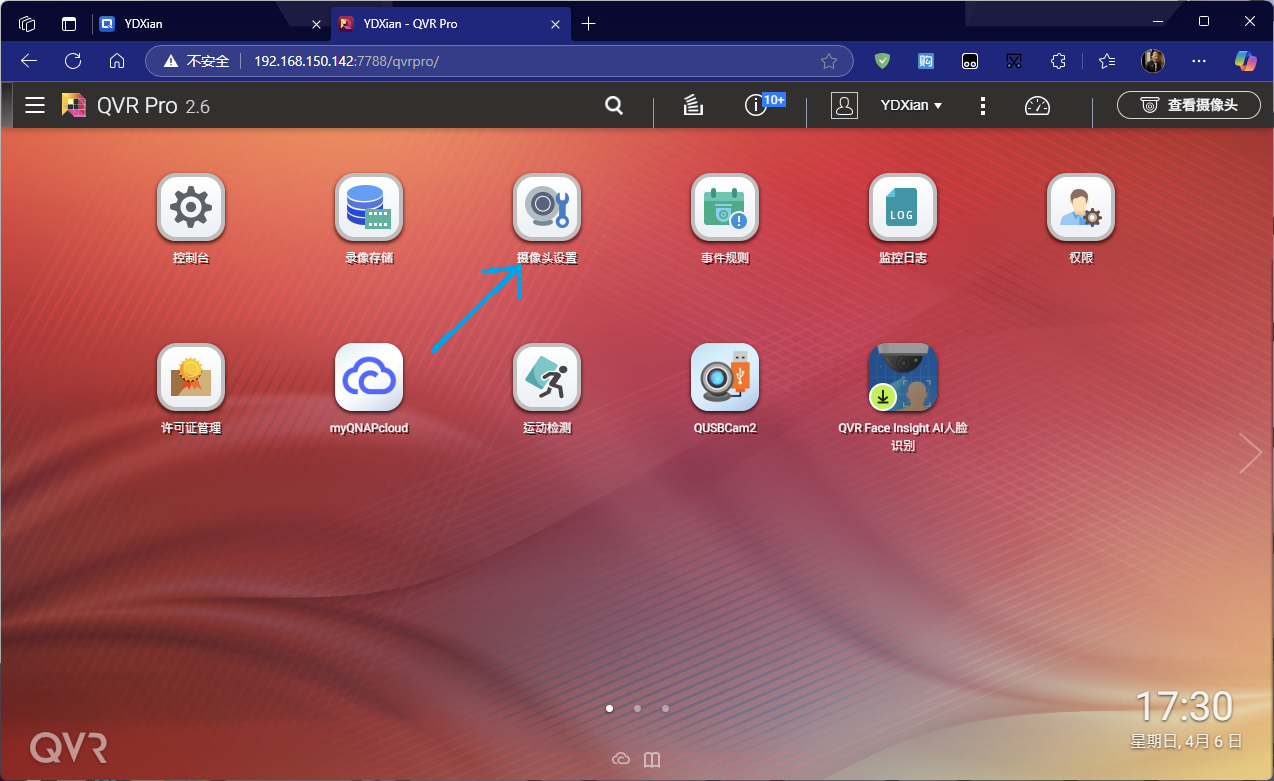Launch the QUSBCam2 app

725,377
